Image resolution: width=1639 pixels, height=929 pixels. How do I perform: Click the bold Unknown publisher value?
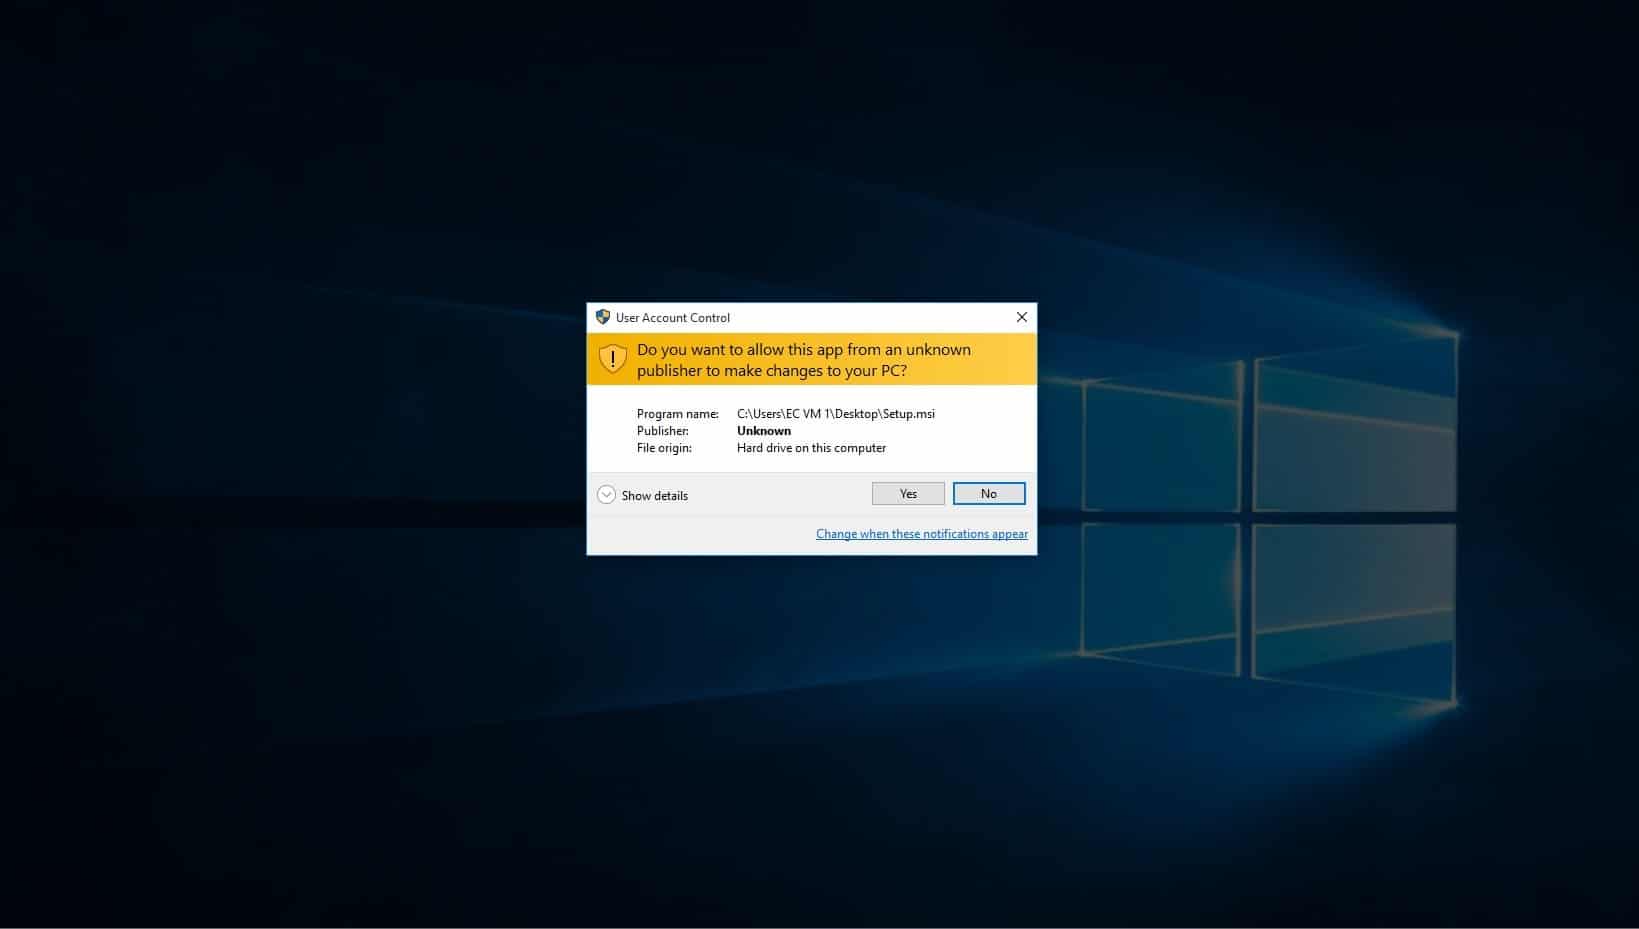(x=763, y=431)
